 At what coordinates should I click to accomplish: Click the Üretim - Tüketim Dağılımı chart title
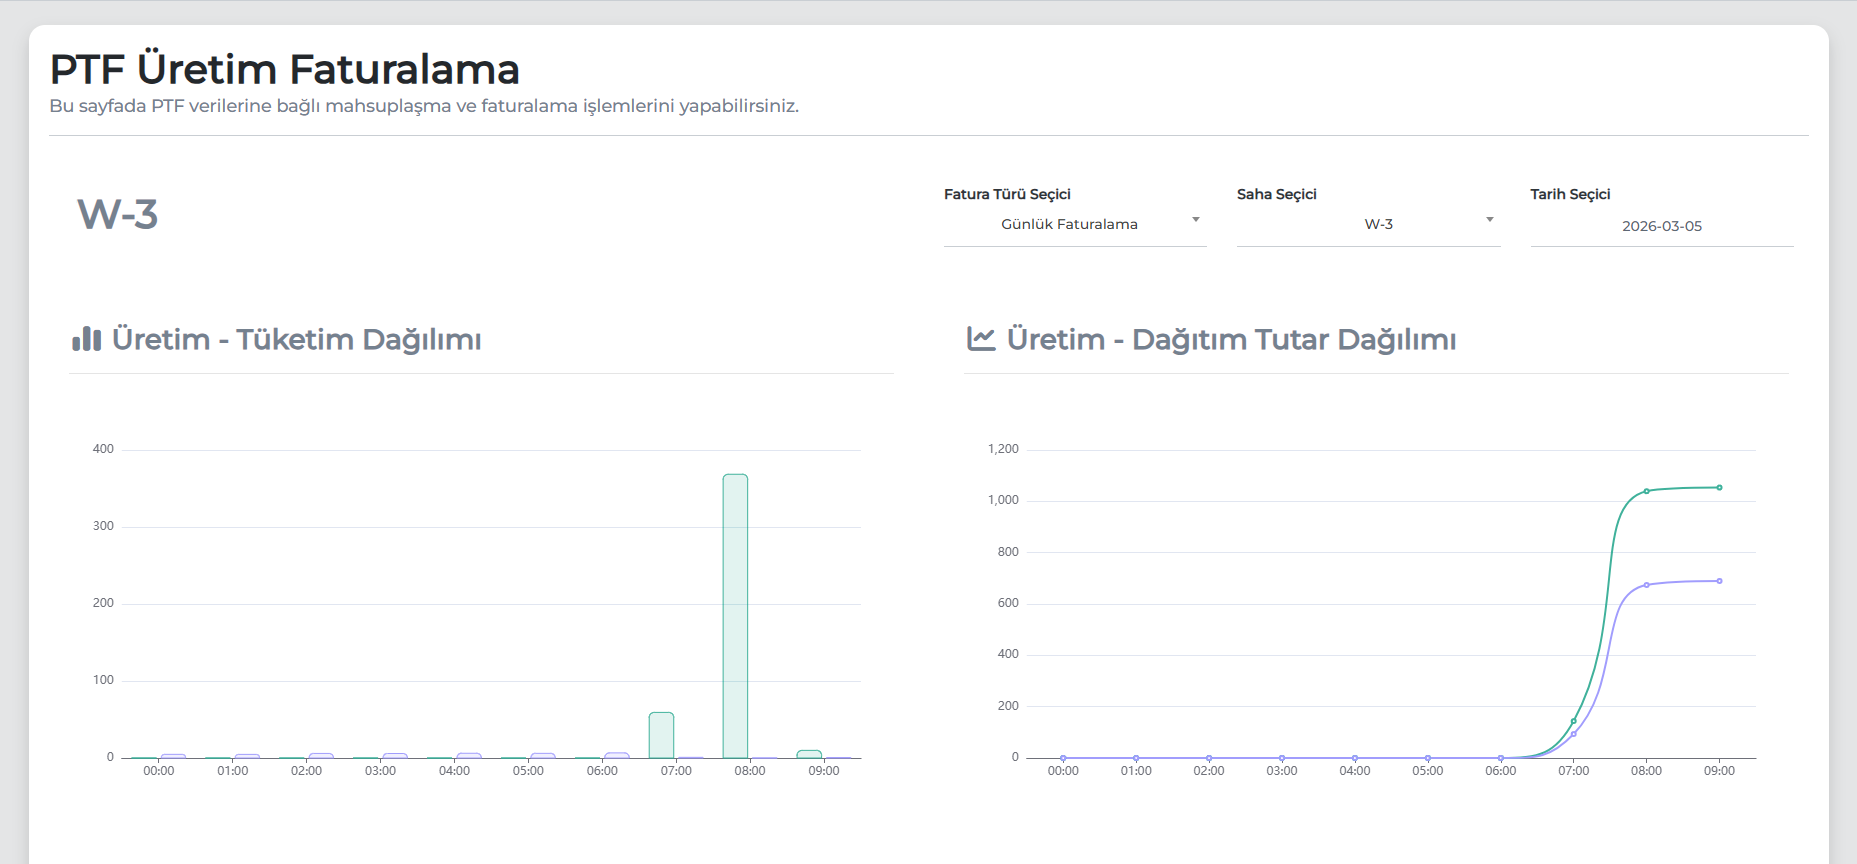(296, 340)
